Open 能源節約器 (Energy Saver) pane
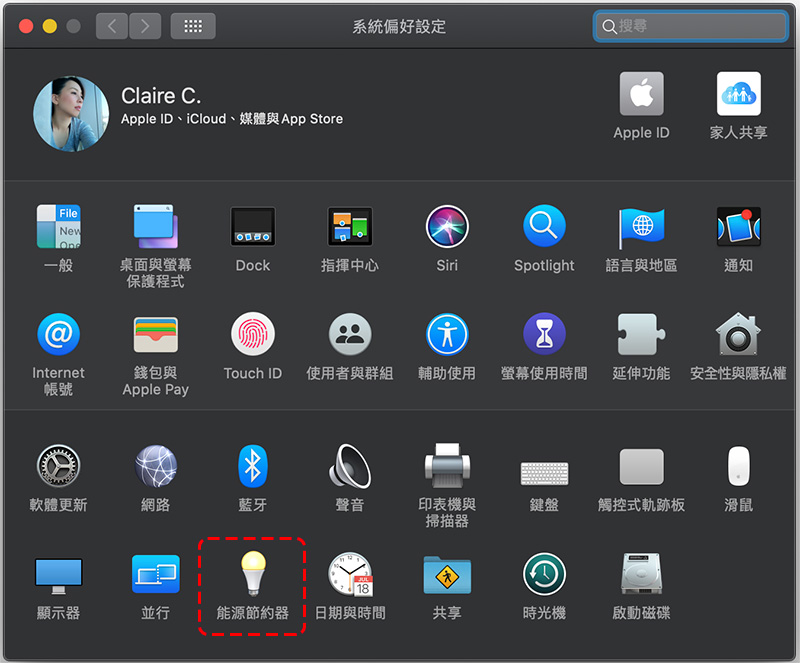Screen dimensions: 800x663 253,574
